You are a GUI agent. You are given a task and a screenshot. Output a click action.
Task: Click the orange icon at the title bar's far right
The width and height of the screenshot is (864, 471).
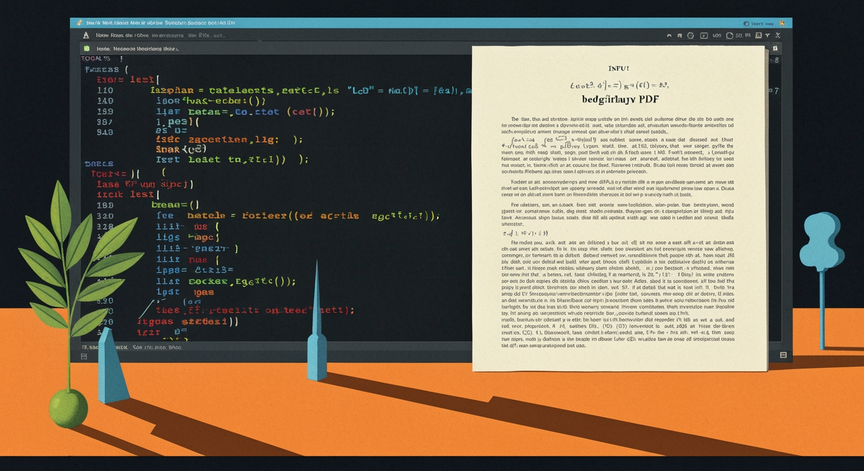point(782,23)
